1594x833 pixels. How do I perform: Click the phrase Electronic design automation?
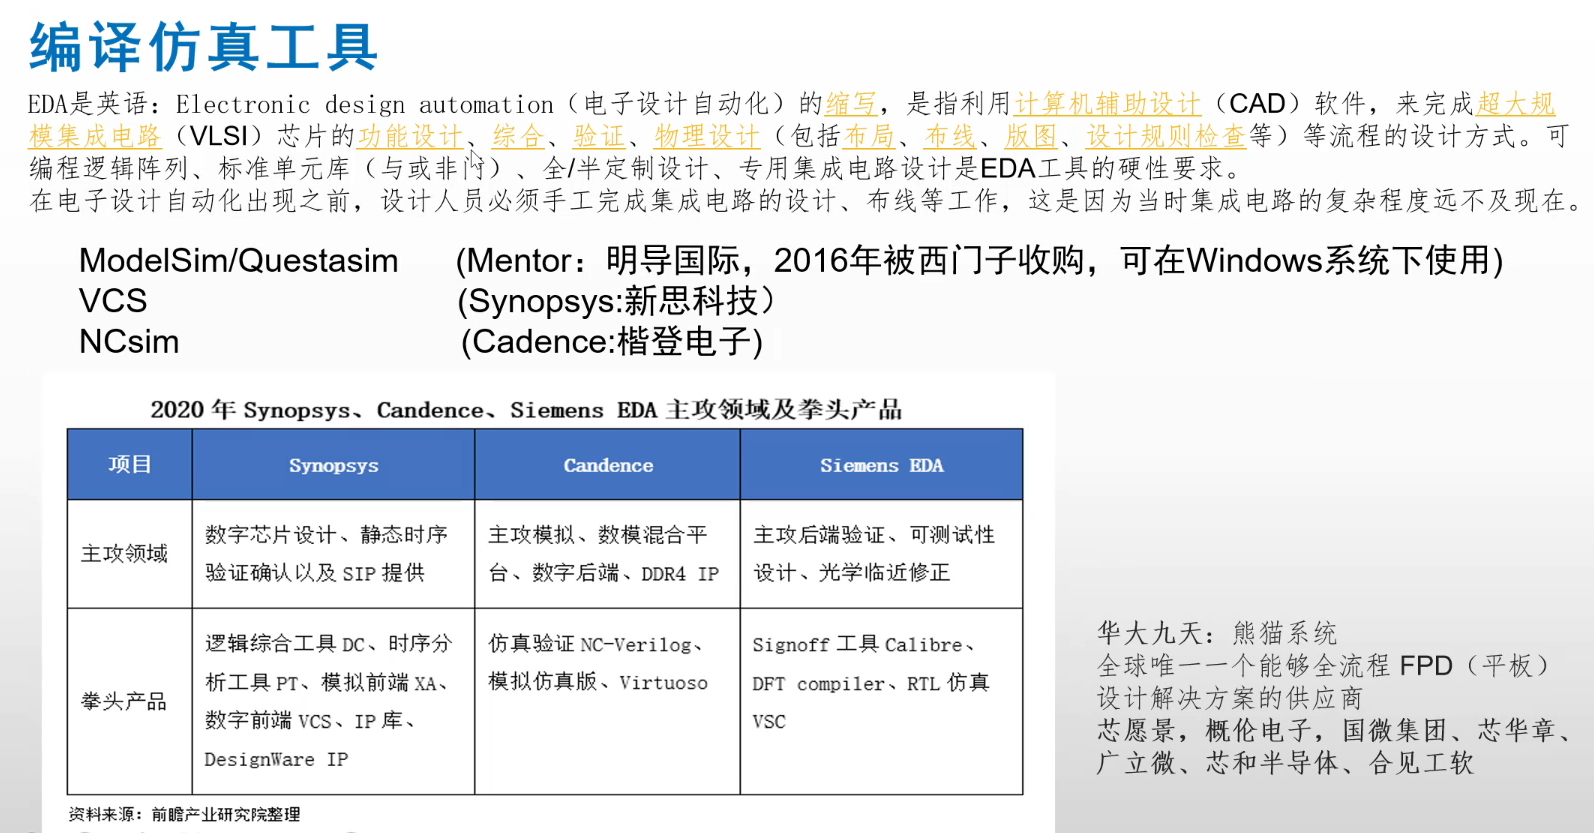[365, 104]
